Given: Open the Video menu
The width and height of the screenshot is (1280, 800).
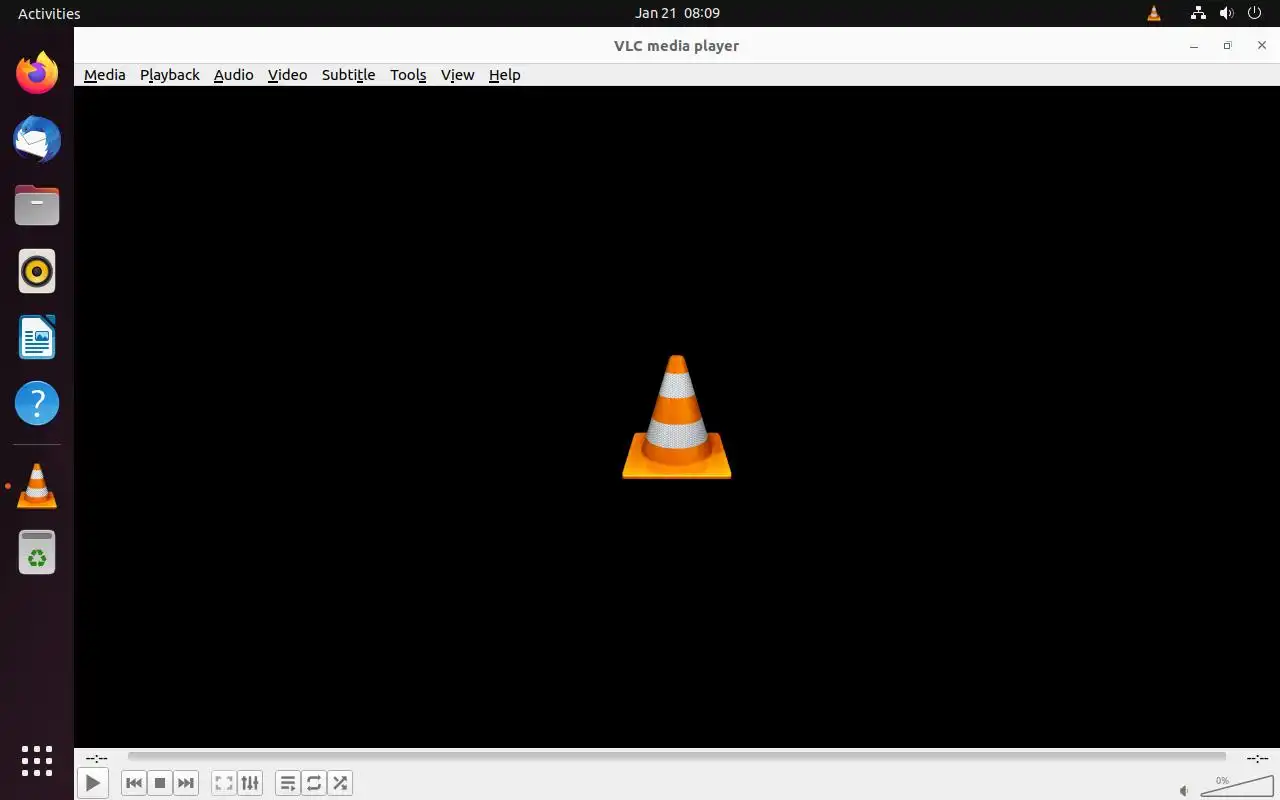Looking at the screenshot, I should [288, 75].
